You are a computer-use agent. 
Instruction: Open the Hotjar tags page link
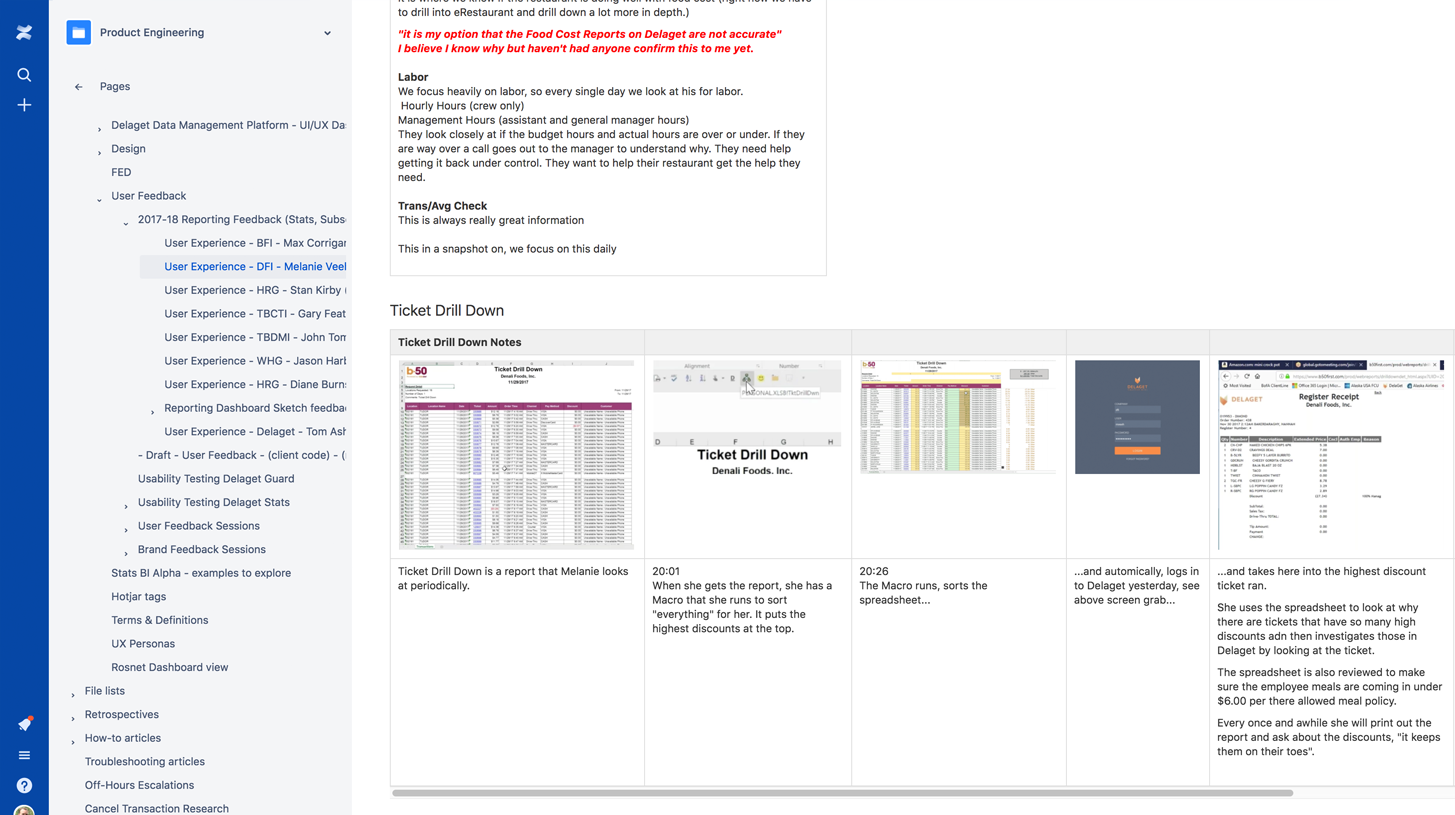pos(138,596)
